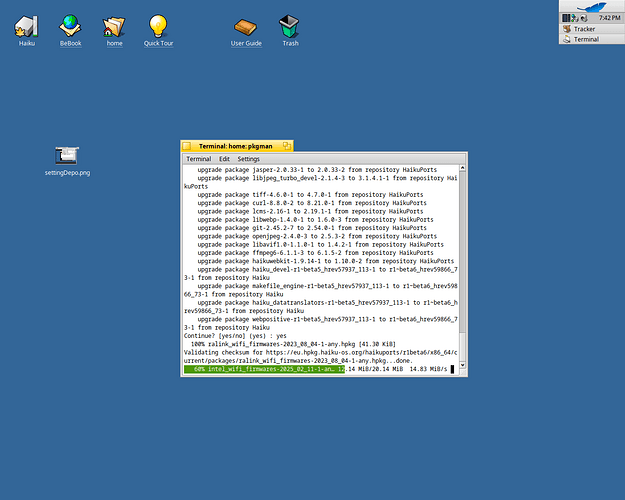The width and height of the screenshot is (625, 500).
Task: Open the Terminal menu in Terminal window
Action: click(x=199, y=159)
